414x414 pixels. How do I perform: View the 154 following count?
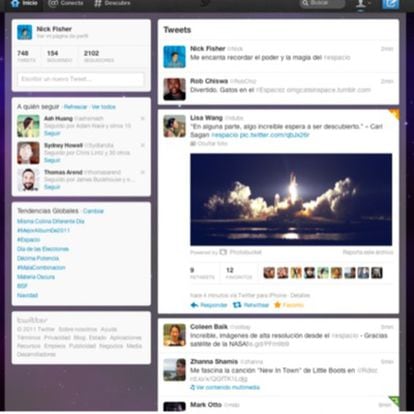pyautogui.click(x=59, y=56)
